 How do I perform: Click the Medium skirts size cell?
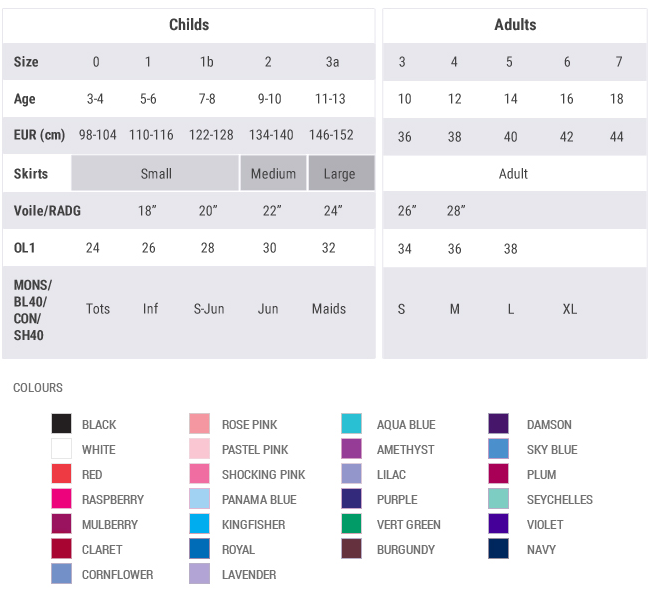[273, 173]
